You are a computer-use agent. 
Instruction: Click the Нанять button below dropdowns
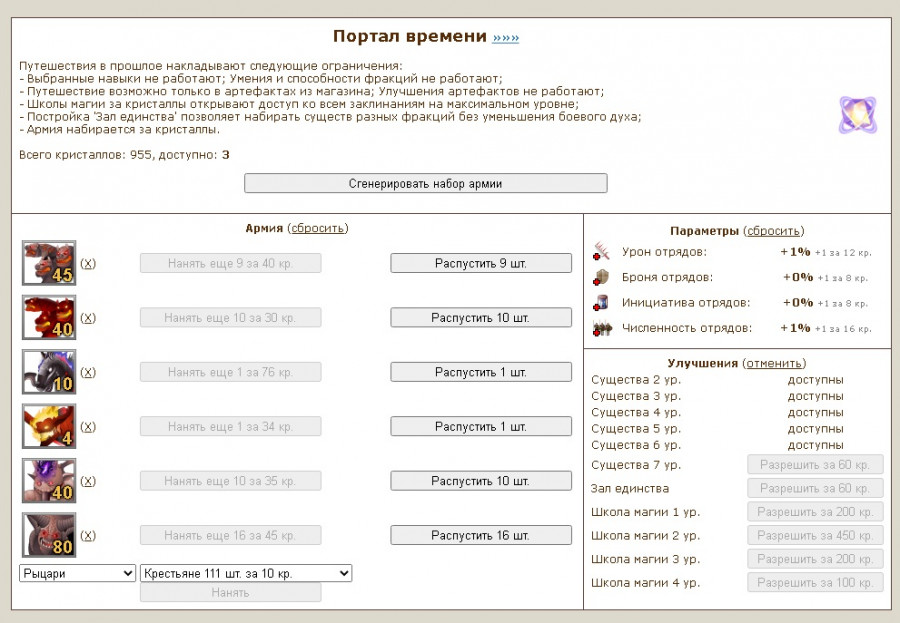click(231, 592)
